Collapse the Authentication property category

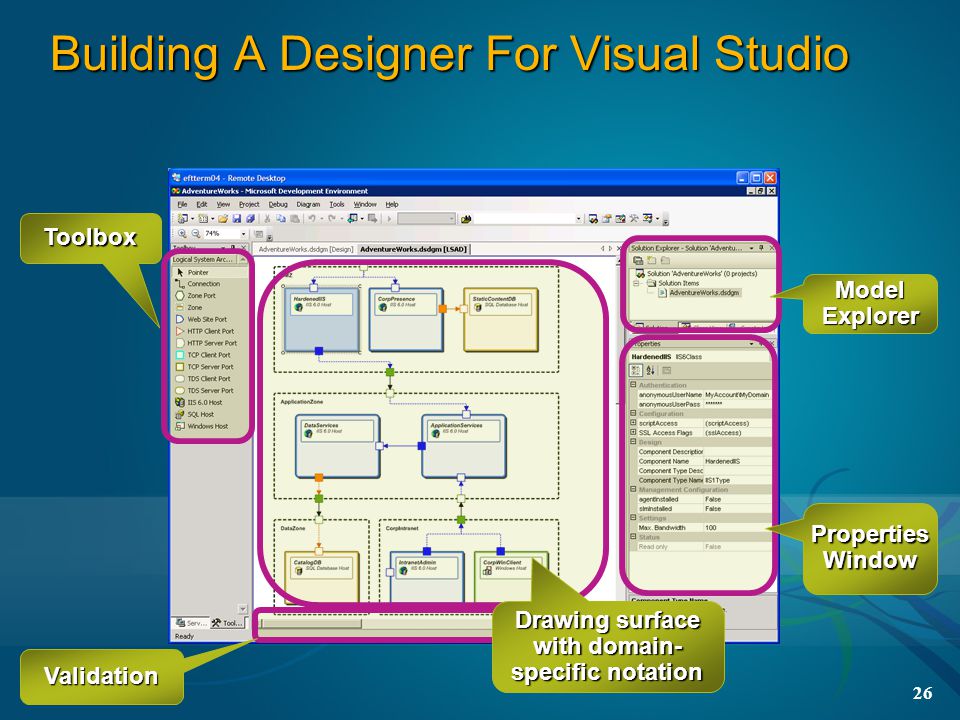click(634, 385)
